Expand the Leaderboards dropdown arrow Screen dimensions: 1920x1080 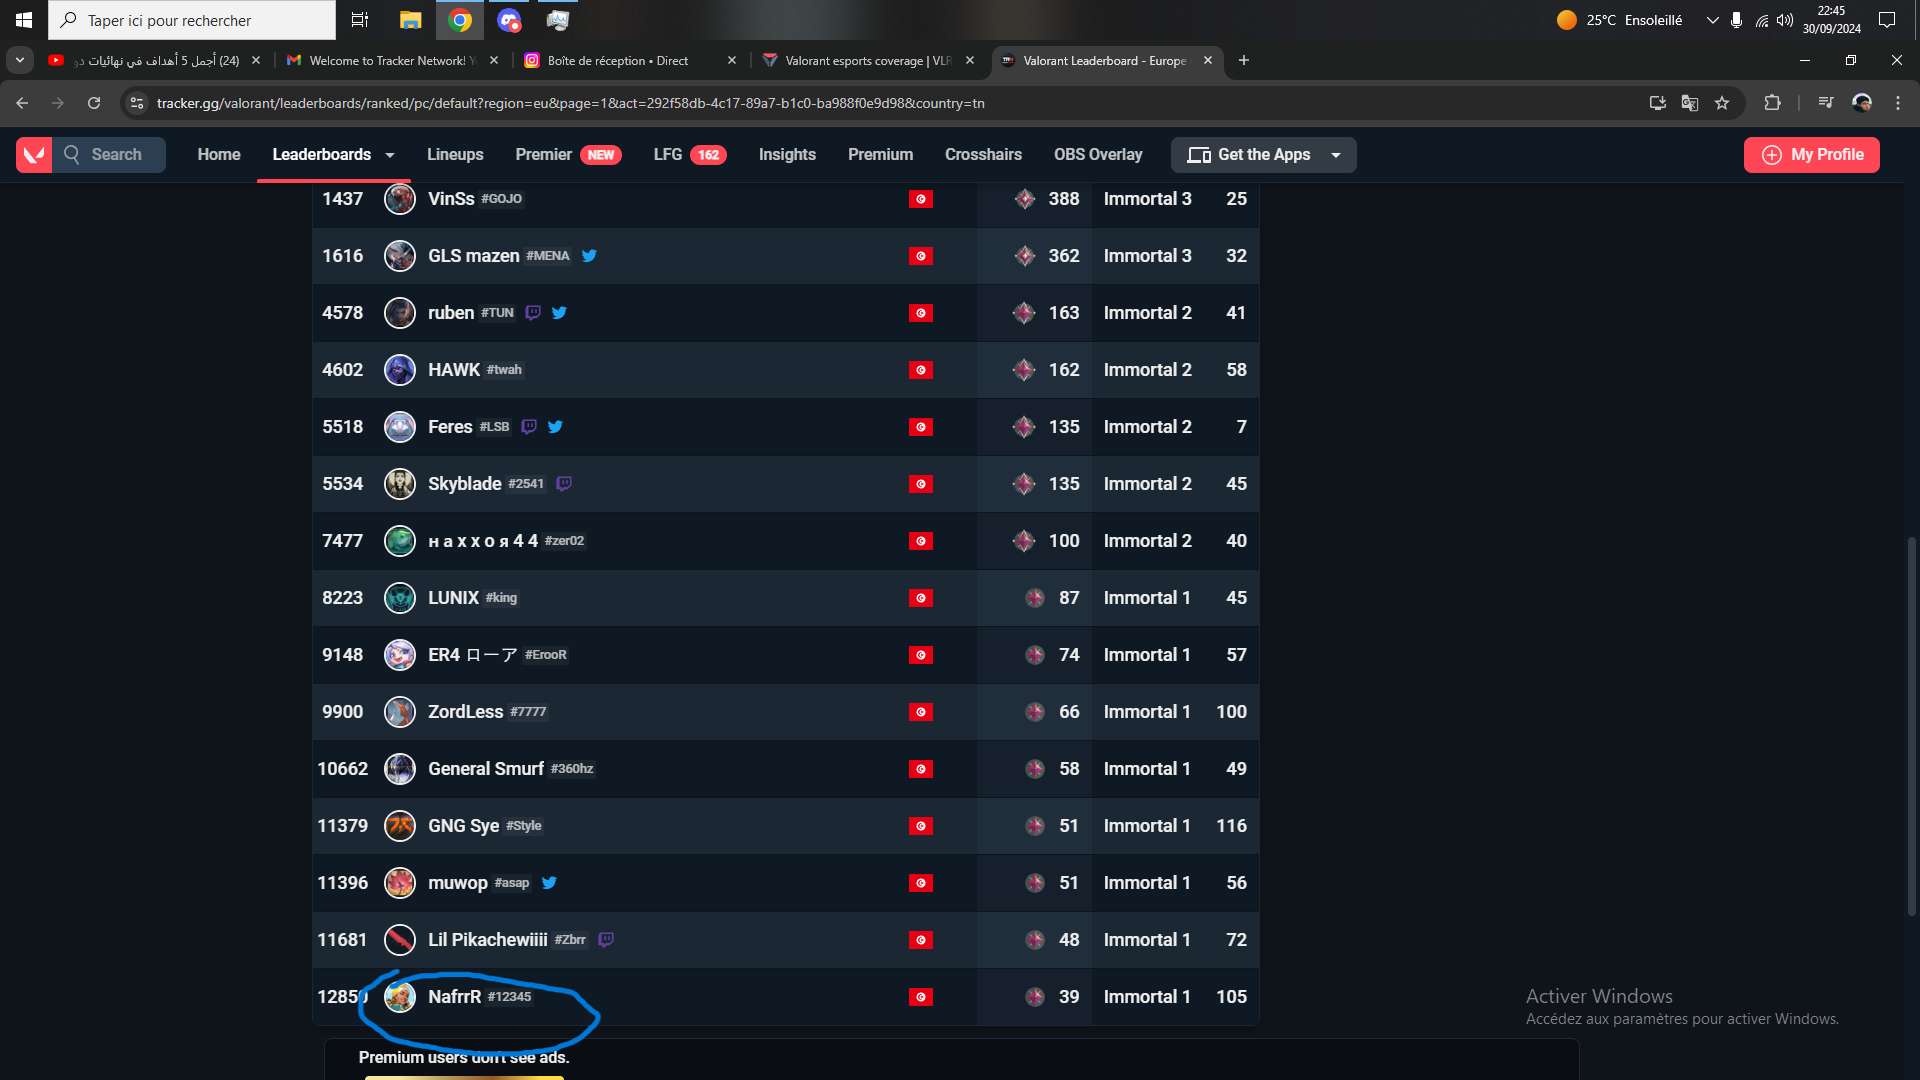(x=390, y=155)
